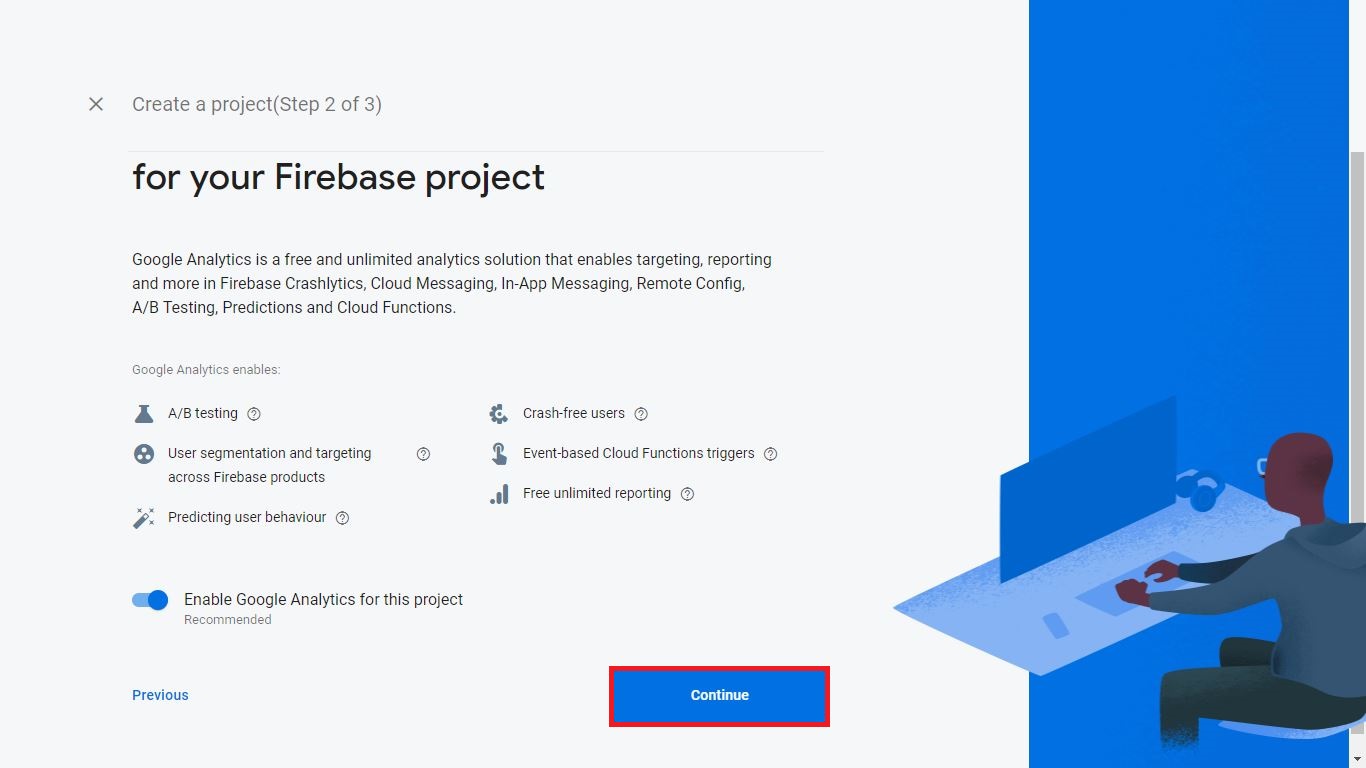Click the 'Enable Google Analytics for this project' label

click(x=323, y=599)
